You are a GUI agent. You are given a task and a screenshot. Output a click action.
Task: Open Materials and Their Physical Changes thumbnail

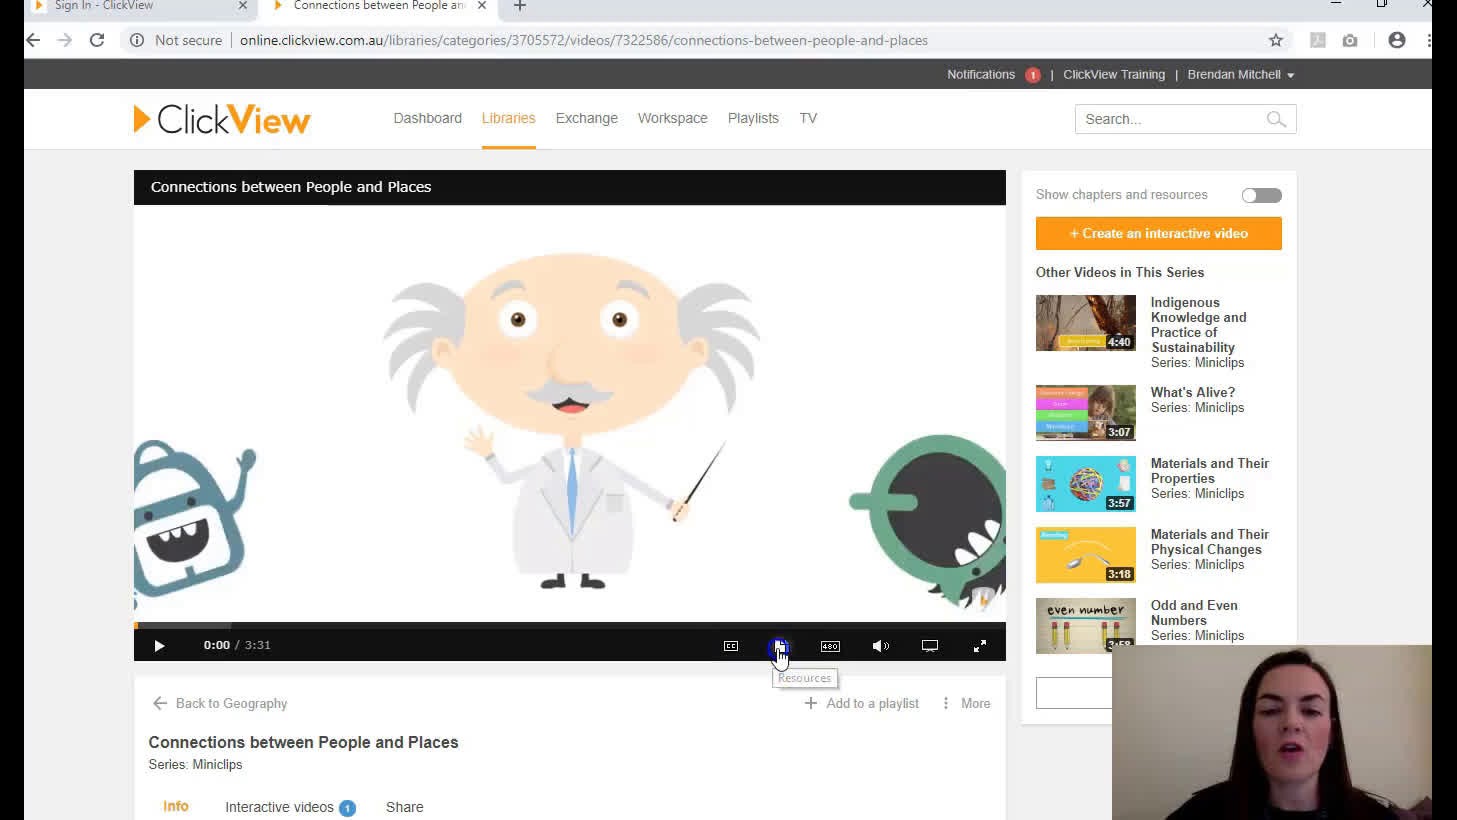point(1085,555)
